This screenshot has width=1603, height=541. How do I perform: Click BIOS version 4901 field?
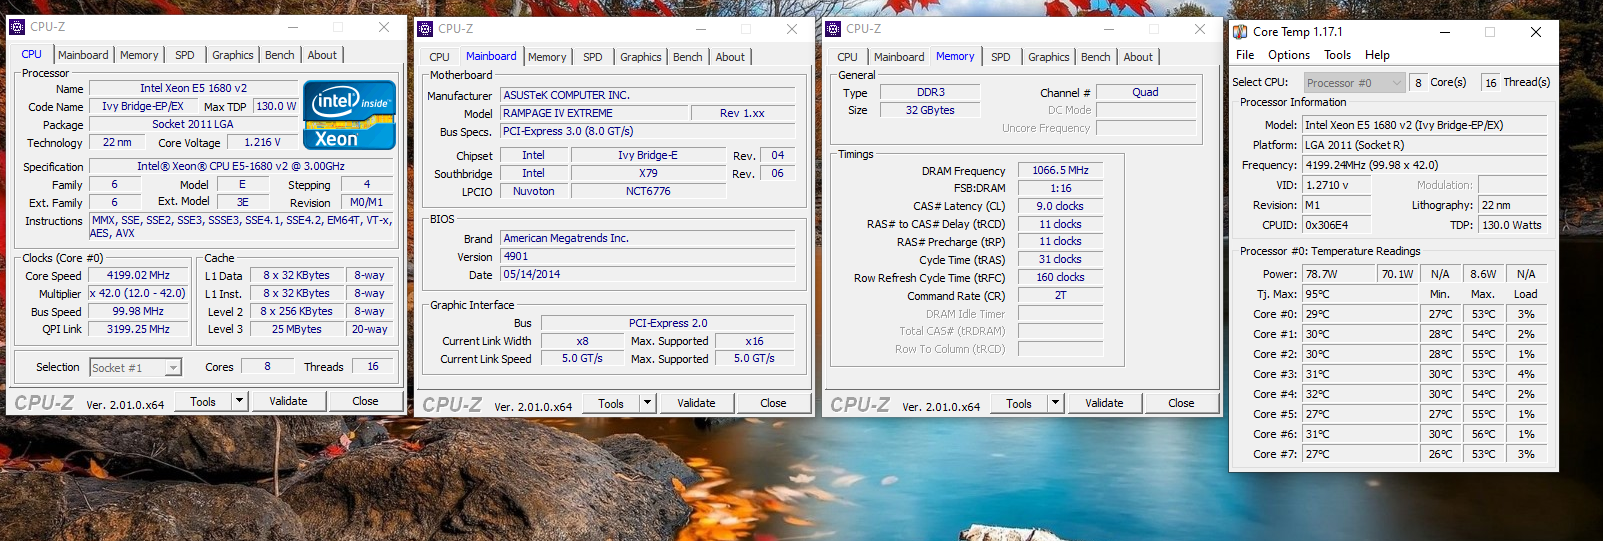tap(648, 256)
